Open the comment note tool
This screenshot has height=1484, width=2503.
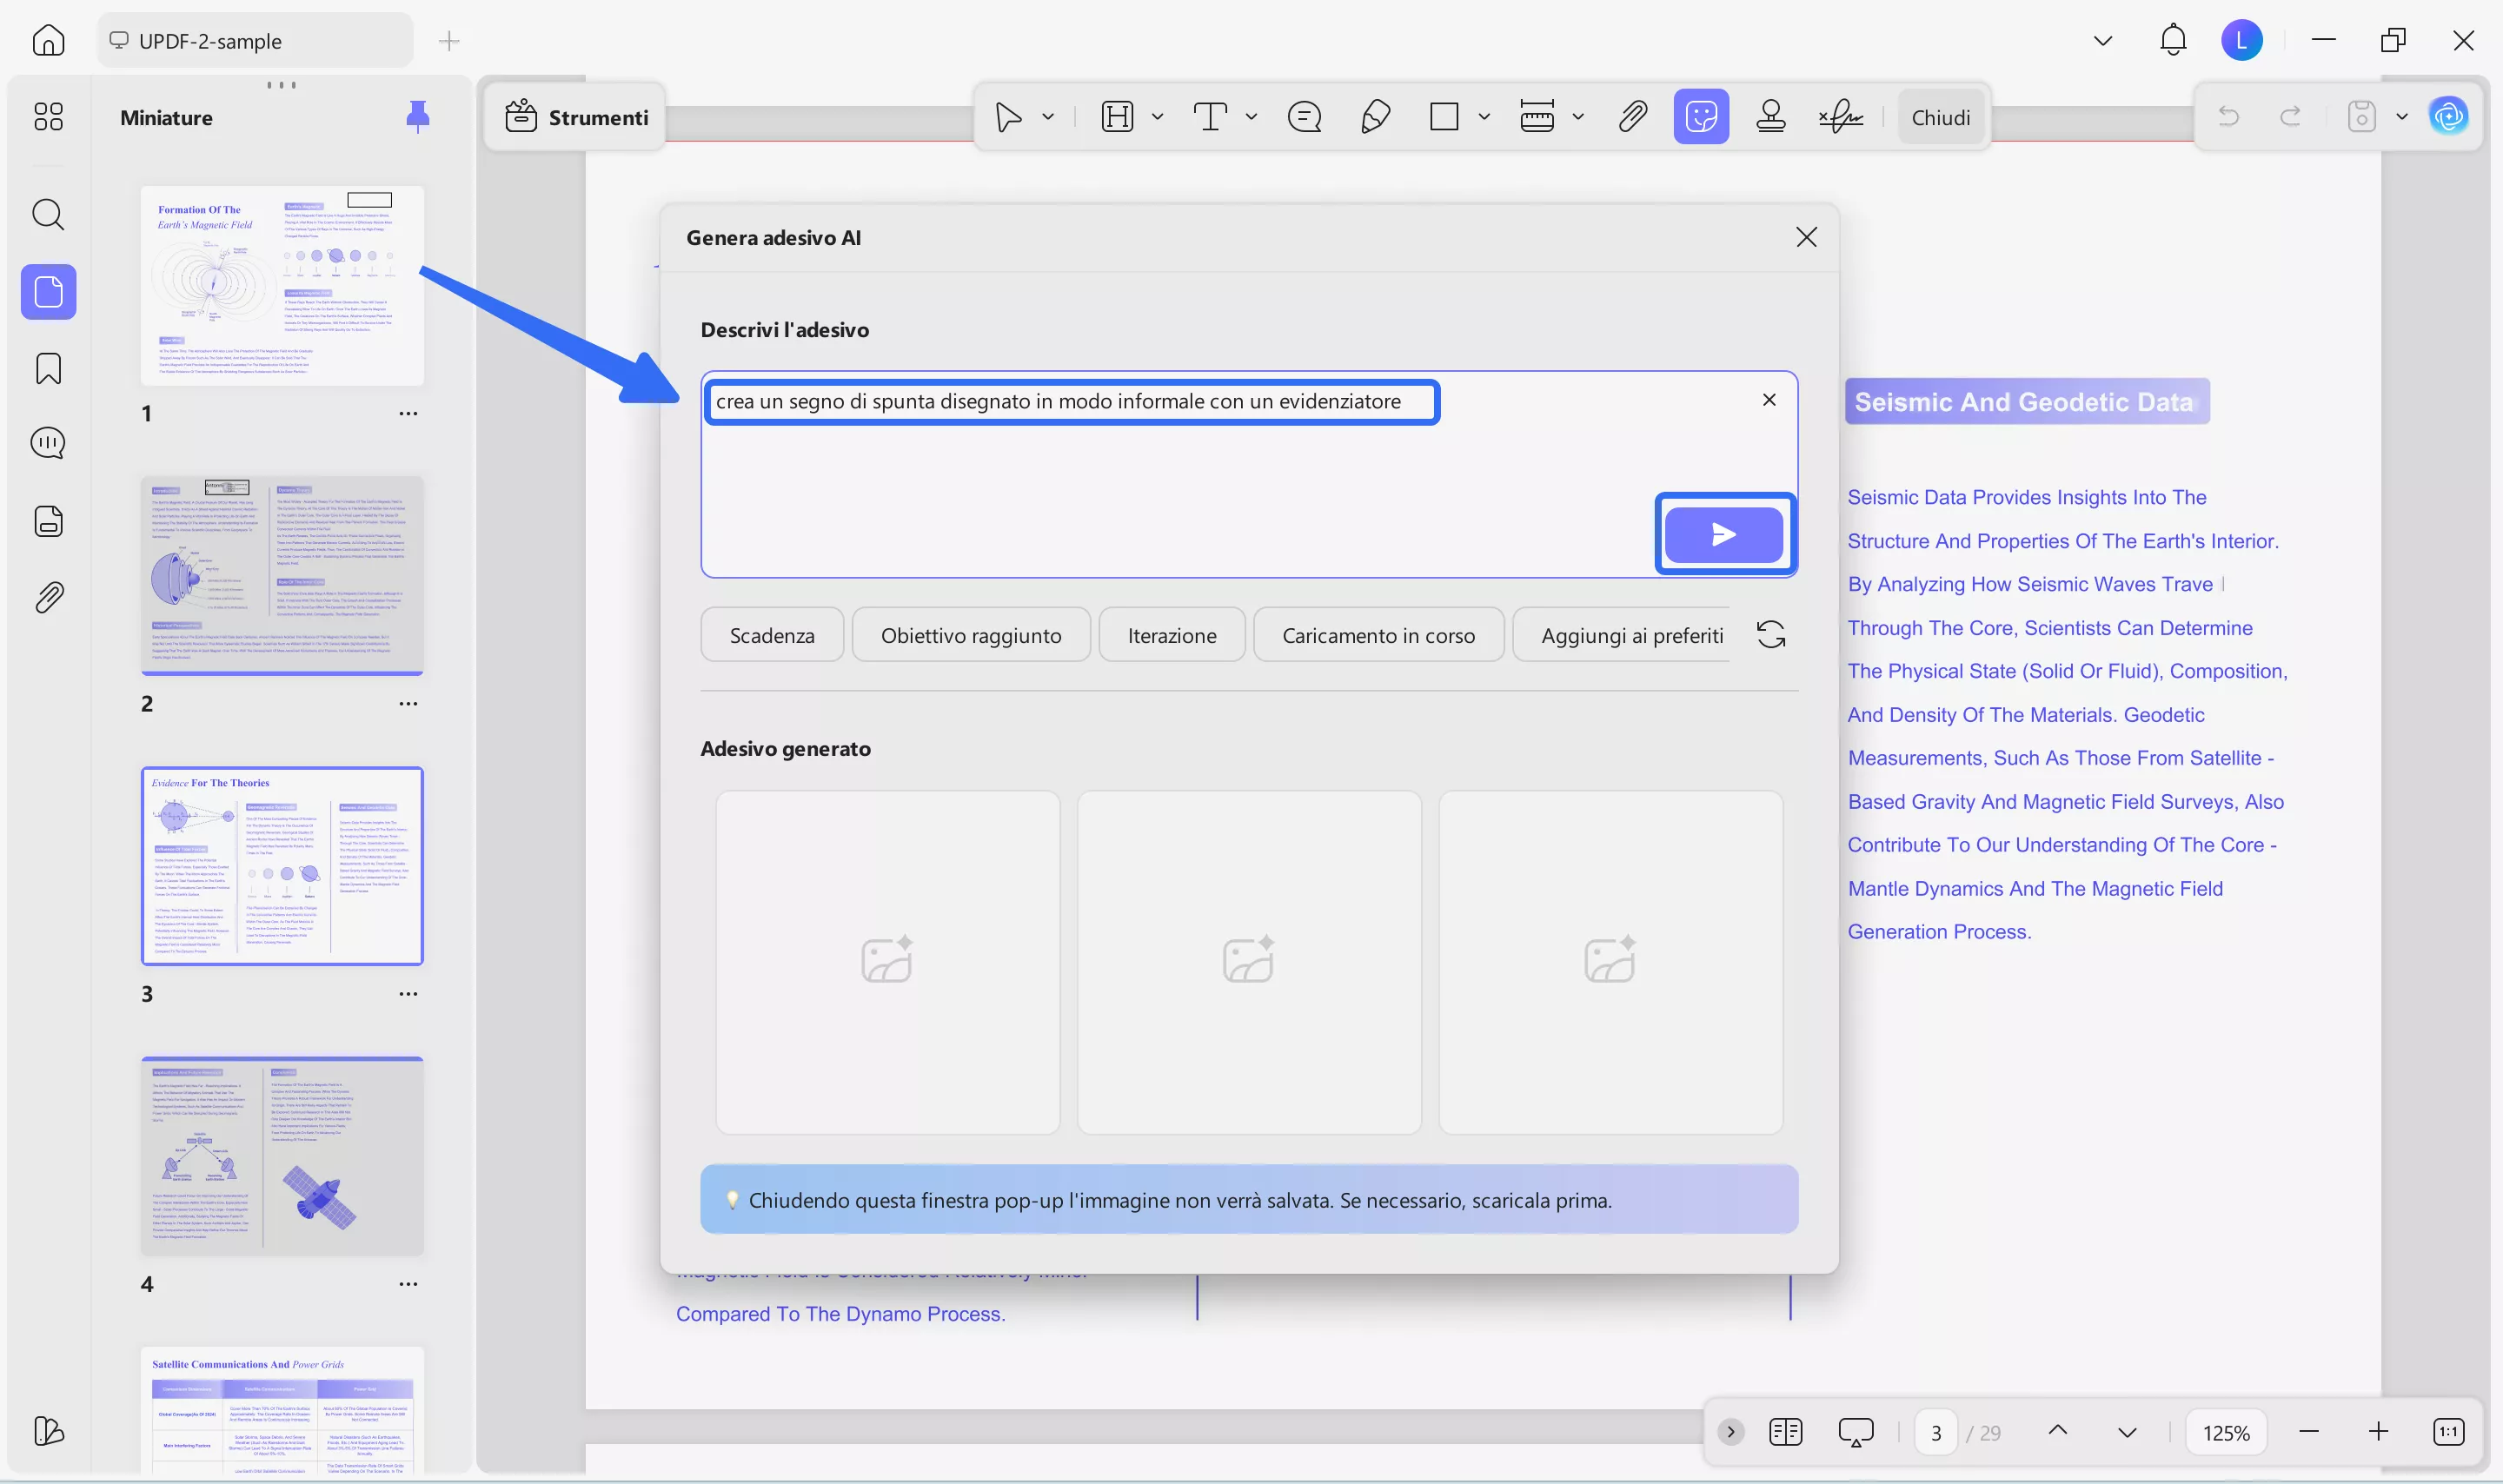click(1304, 117)
